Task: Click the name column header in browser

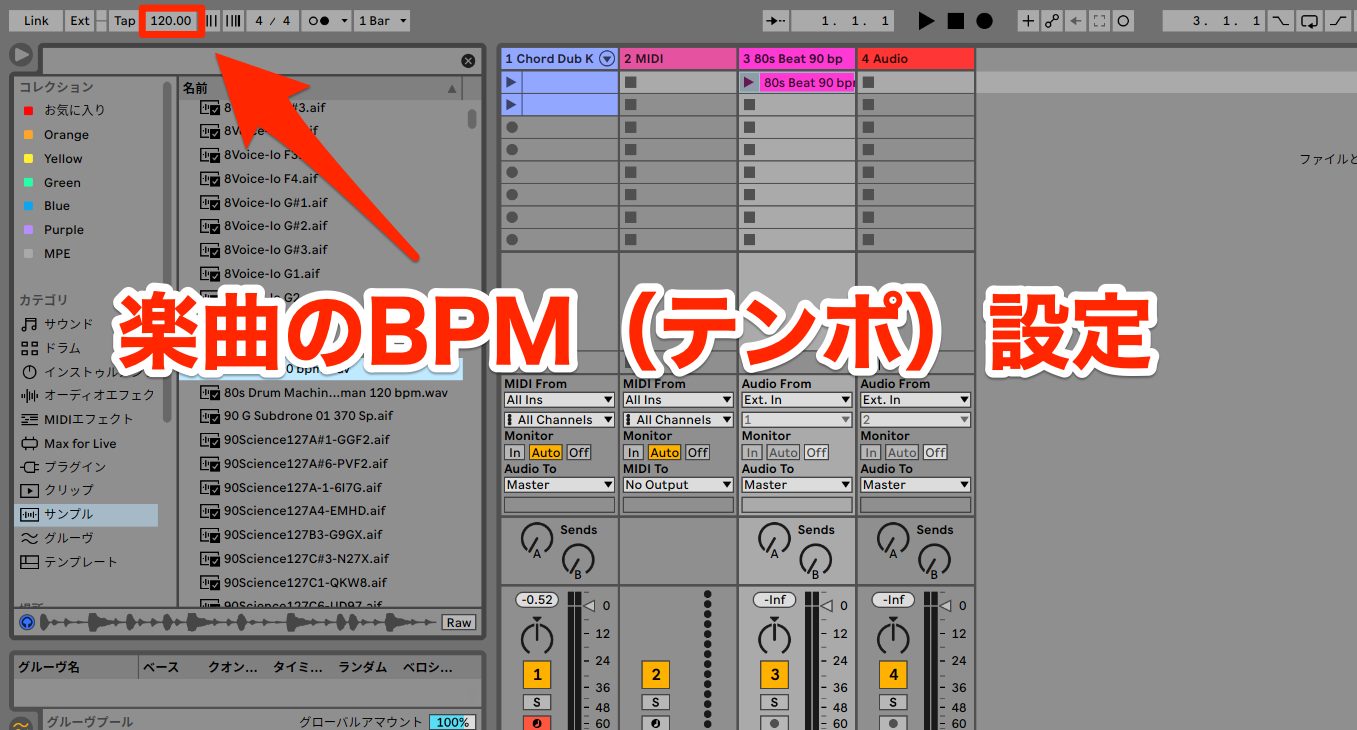Action: tap(320, 88)
